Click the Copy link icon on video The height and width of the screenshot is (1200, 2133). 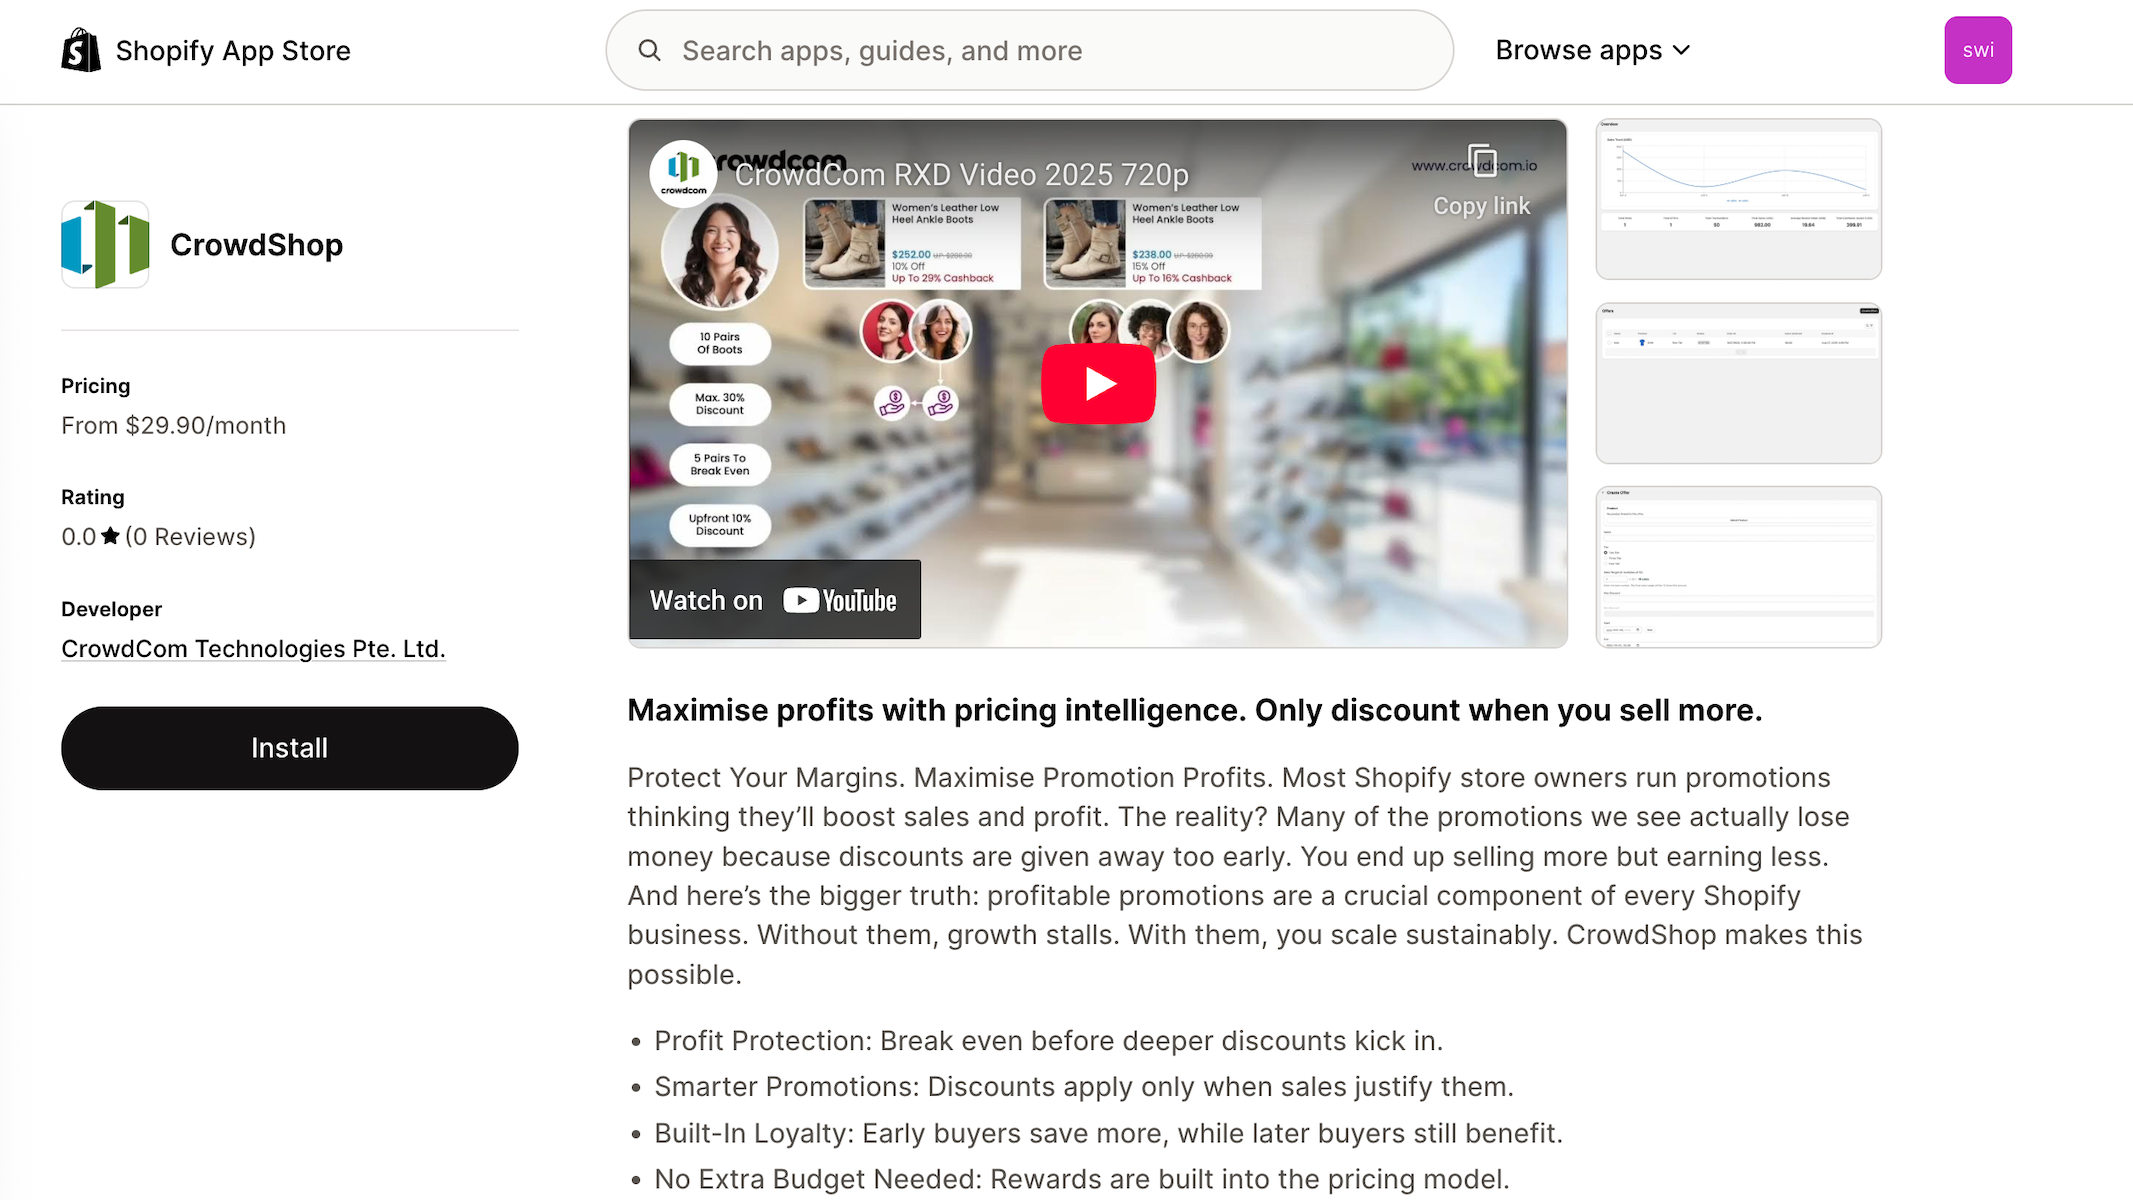[1481, 159]
